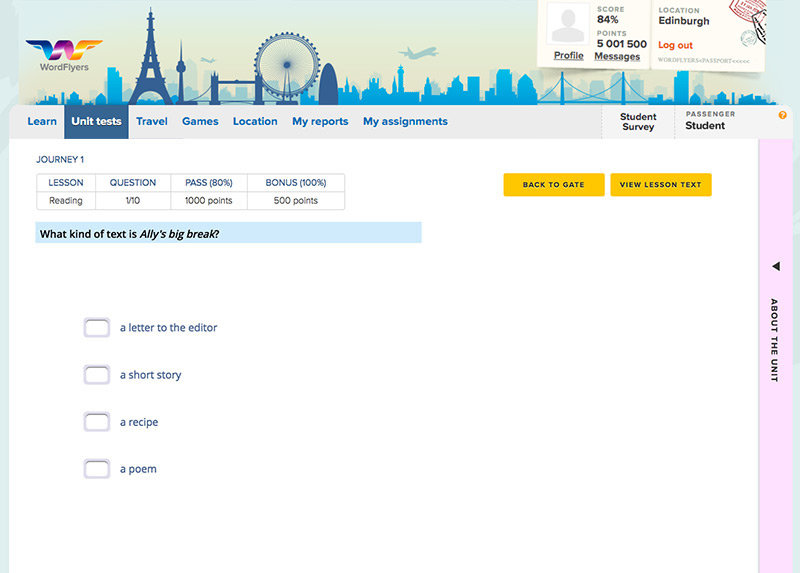Viewport: 800px width, 573px height.
Task: Click the profile avatar picture
Action: click(x=568, y=25)
